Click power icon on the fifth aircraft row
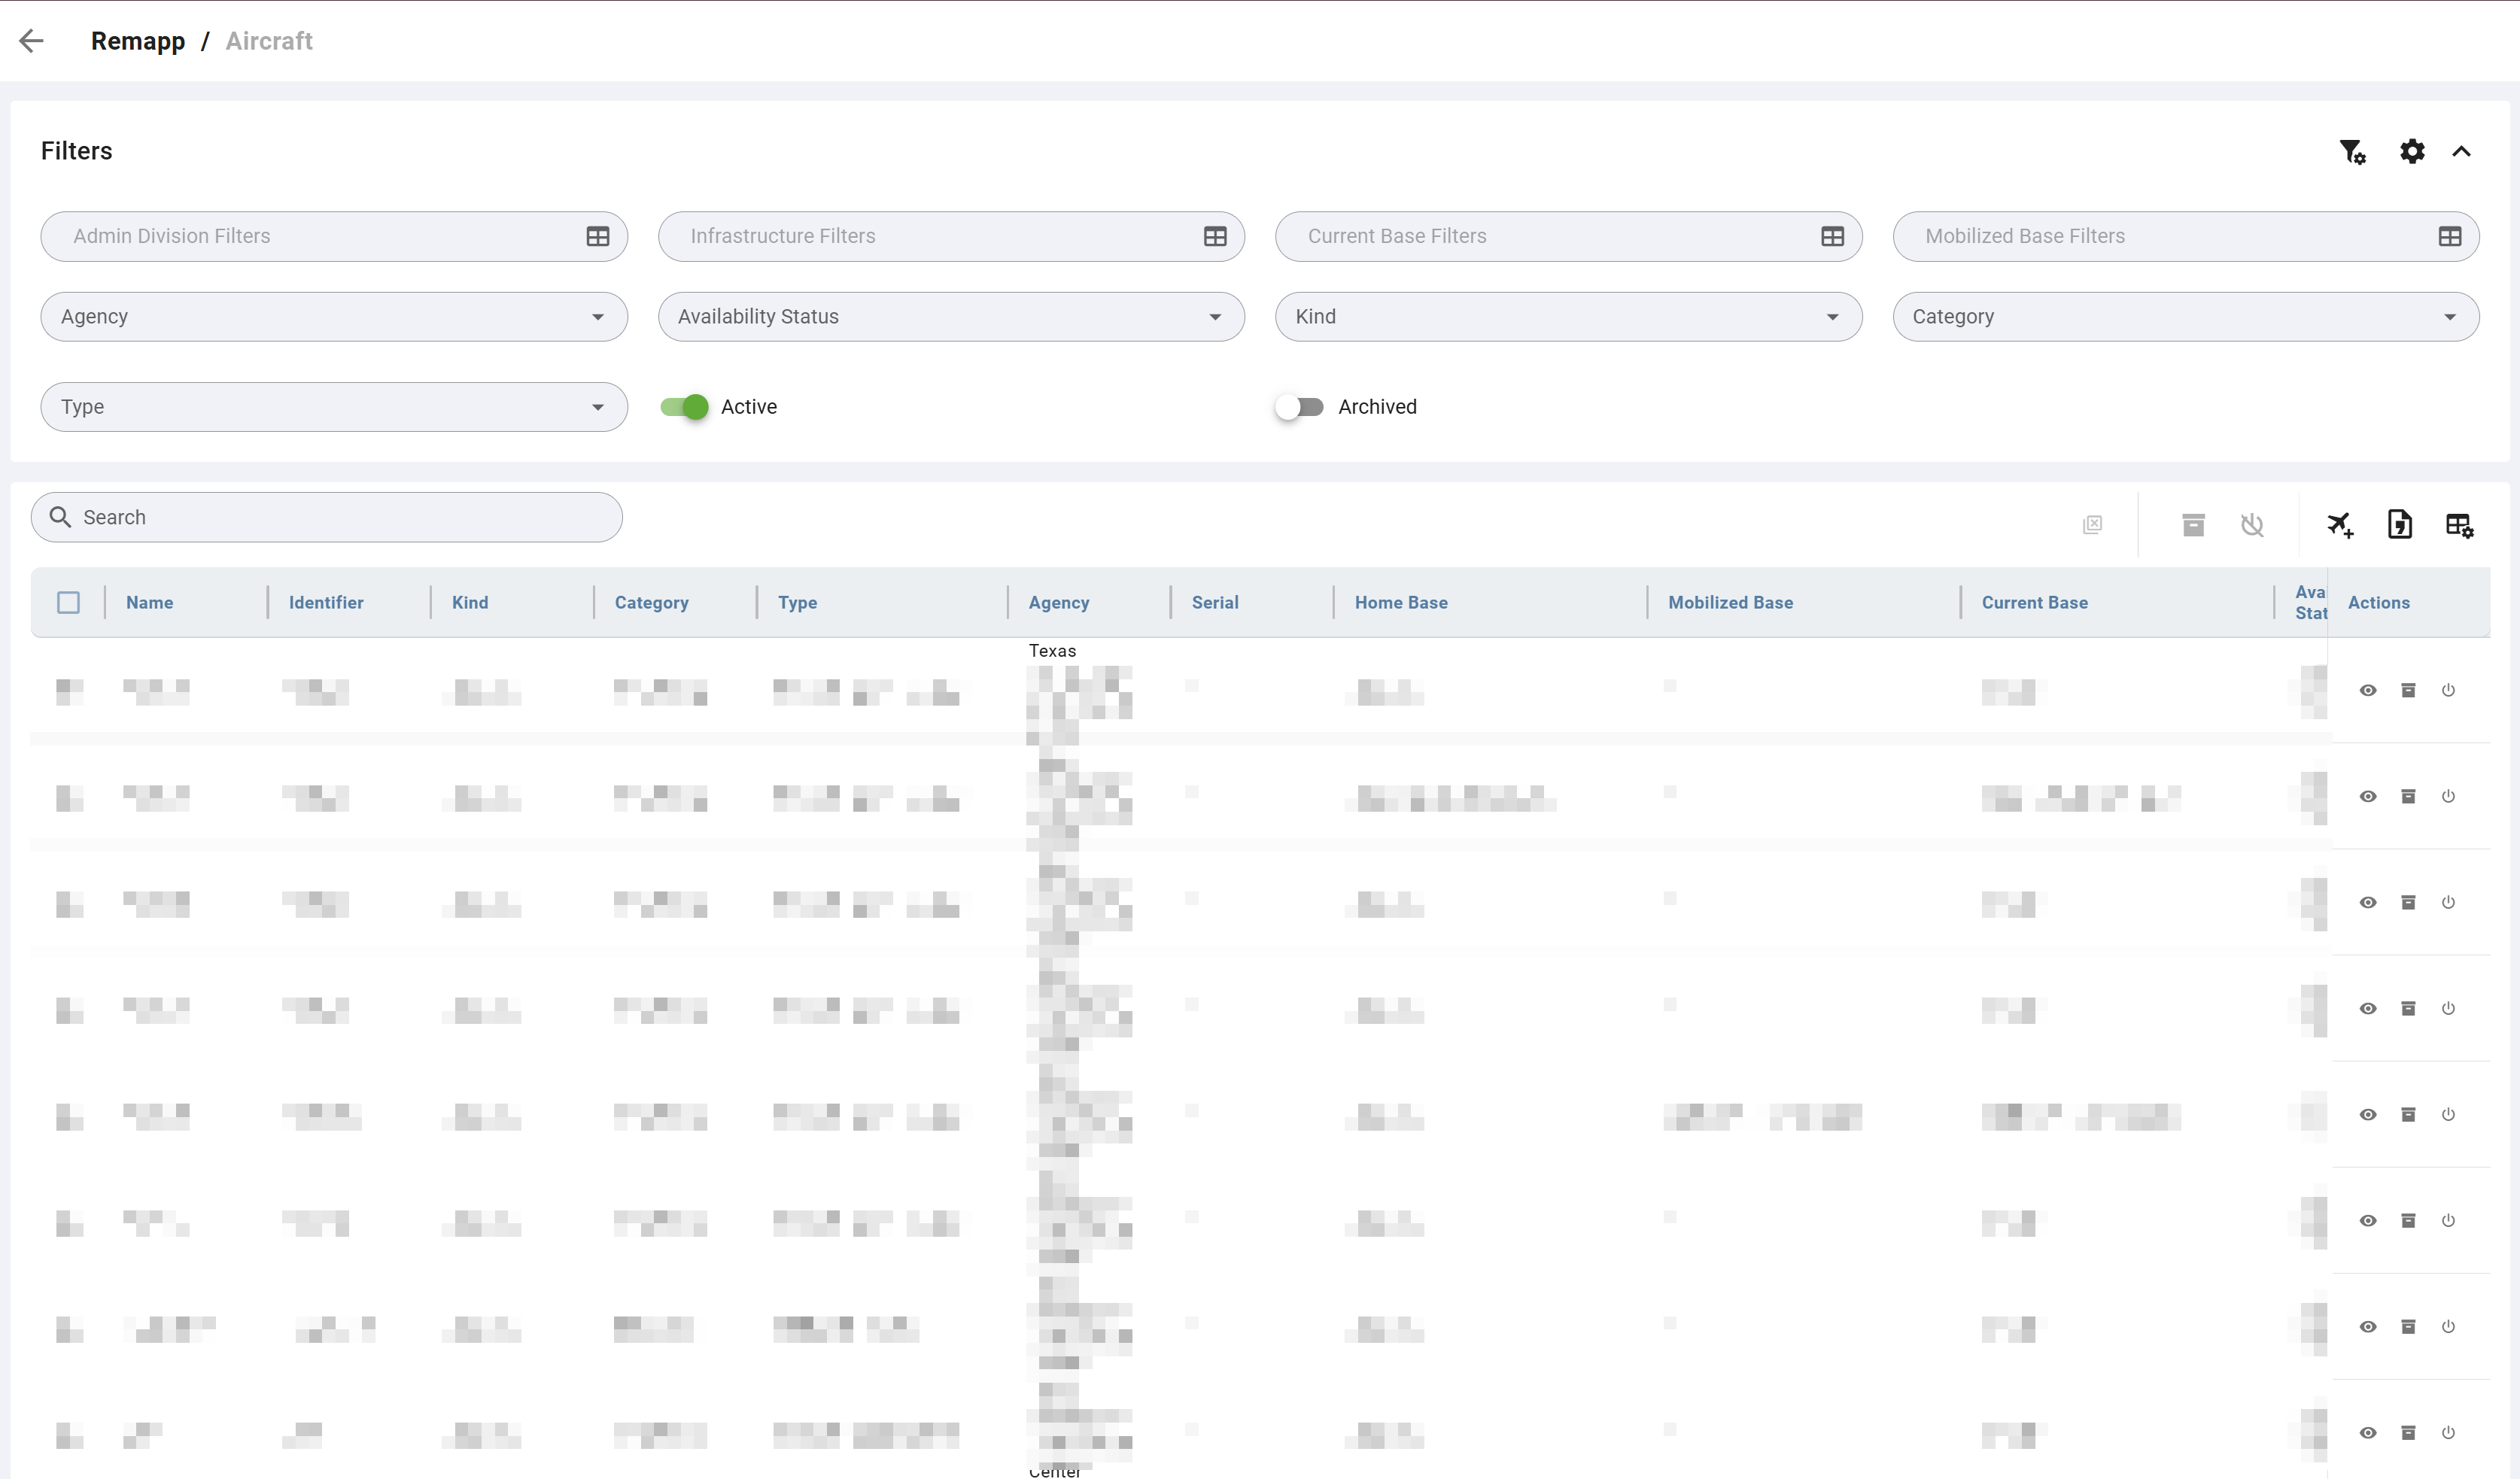The image size is (2520, 1479). coord(2448,1114)
